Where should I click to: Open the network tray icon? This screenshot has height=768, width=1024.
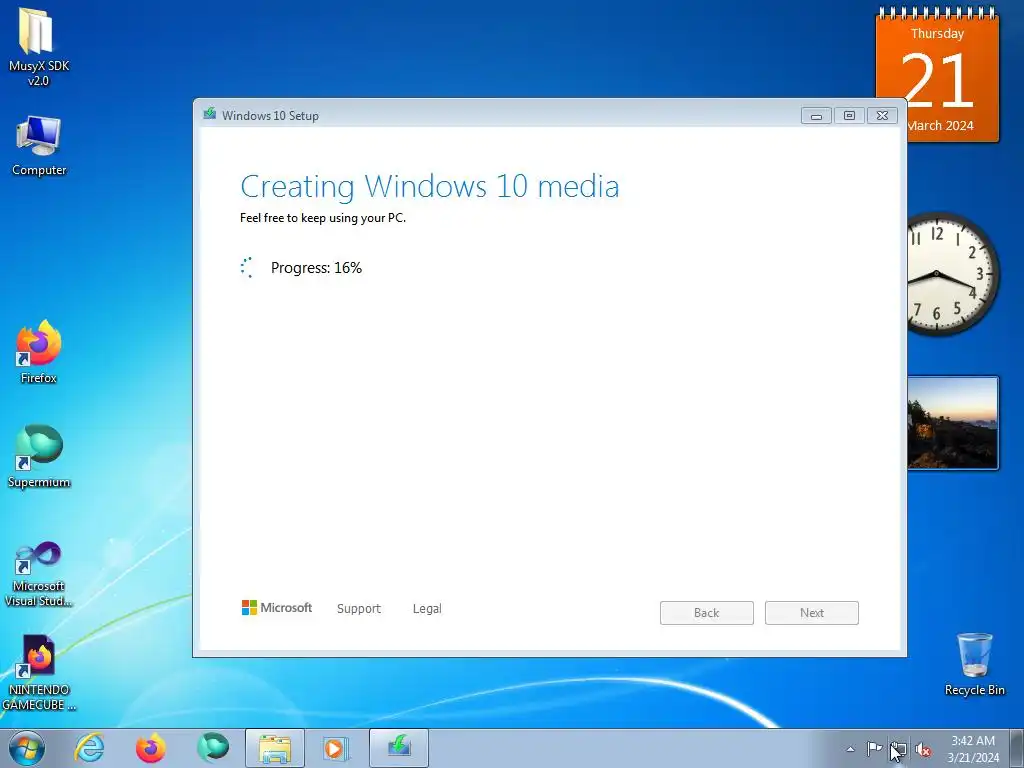click(899, 749)
